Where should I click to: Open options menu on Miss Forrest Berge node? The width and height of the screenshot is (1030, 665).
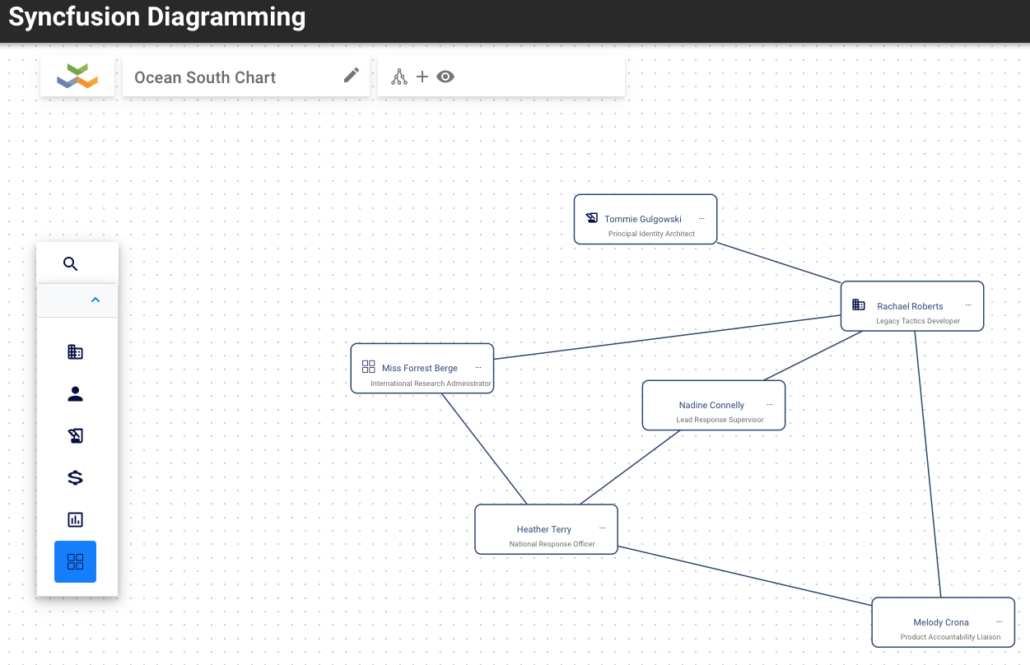pos(478,367)
